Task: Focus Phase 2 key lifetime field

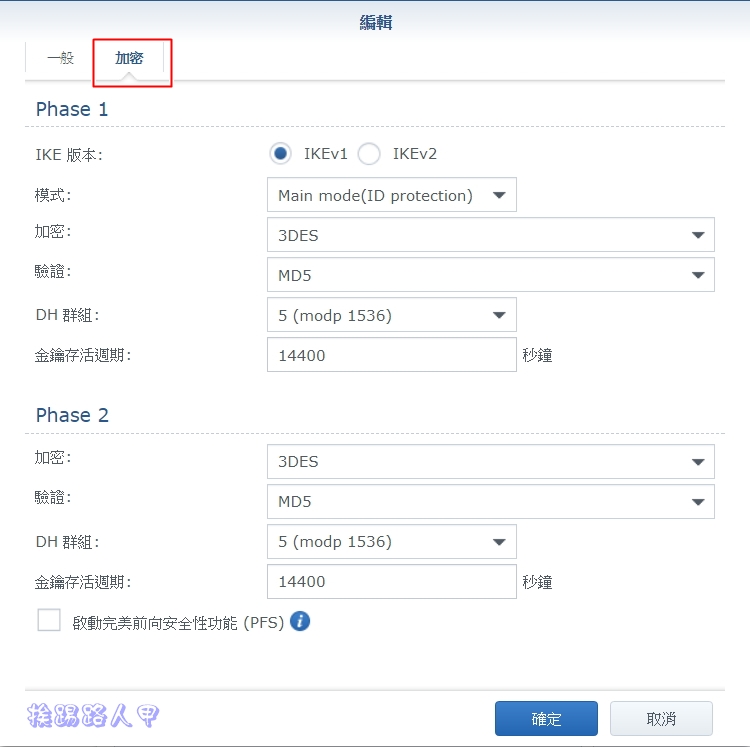Action: [392, 582]
